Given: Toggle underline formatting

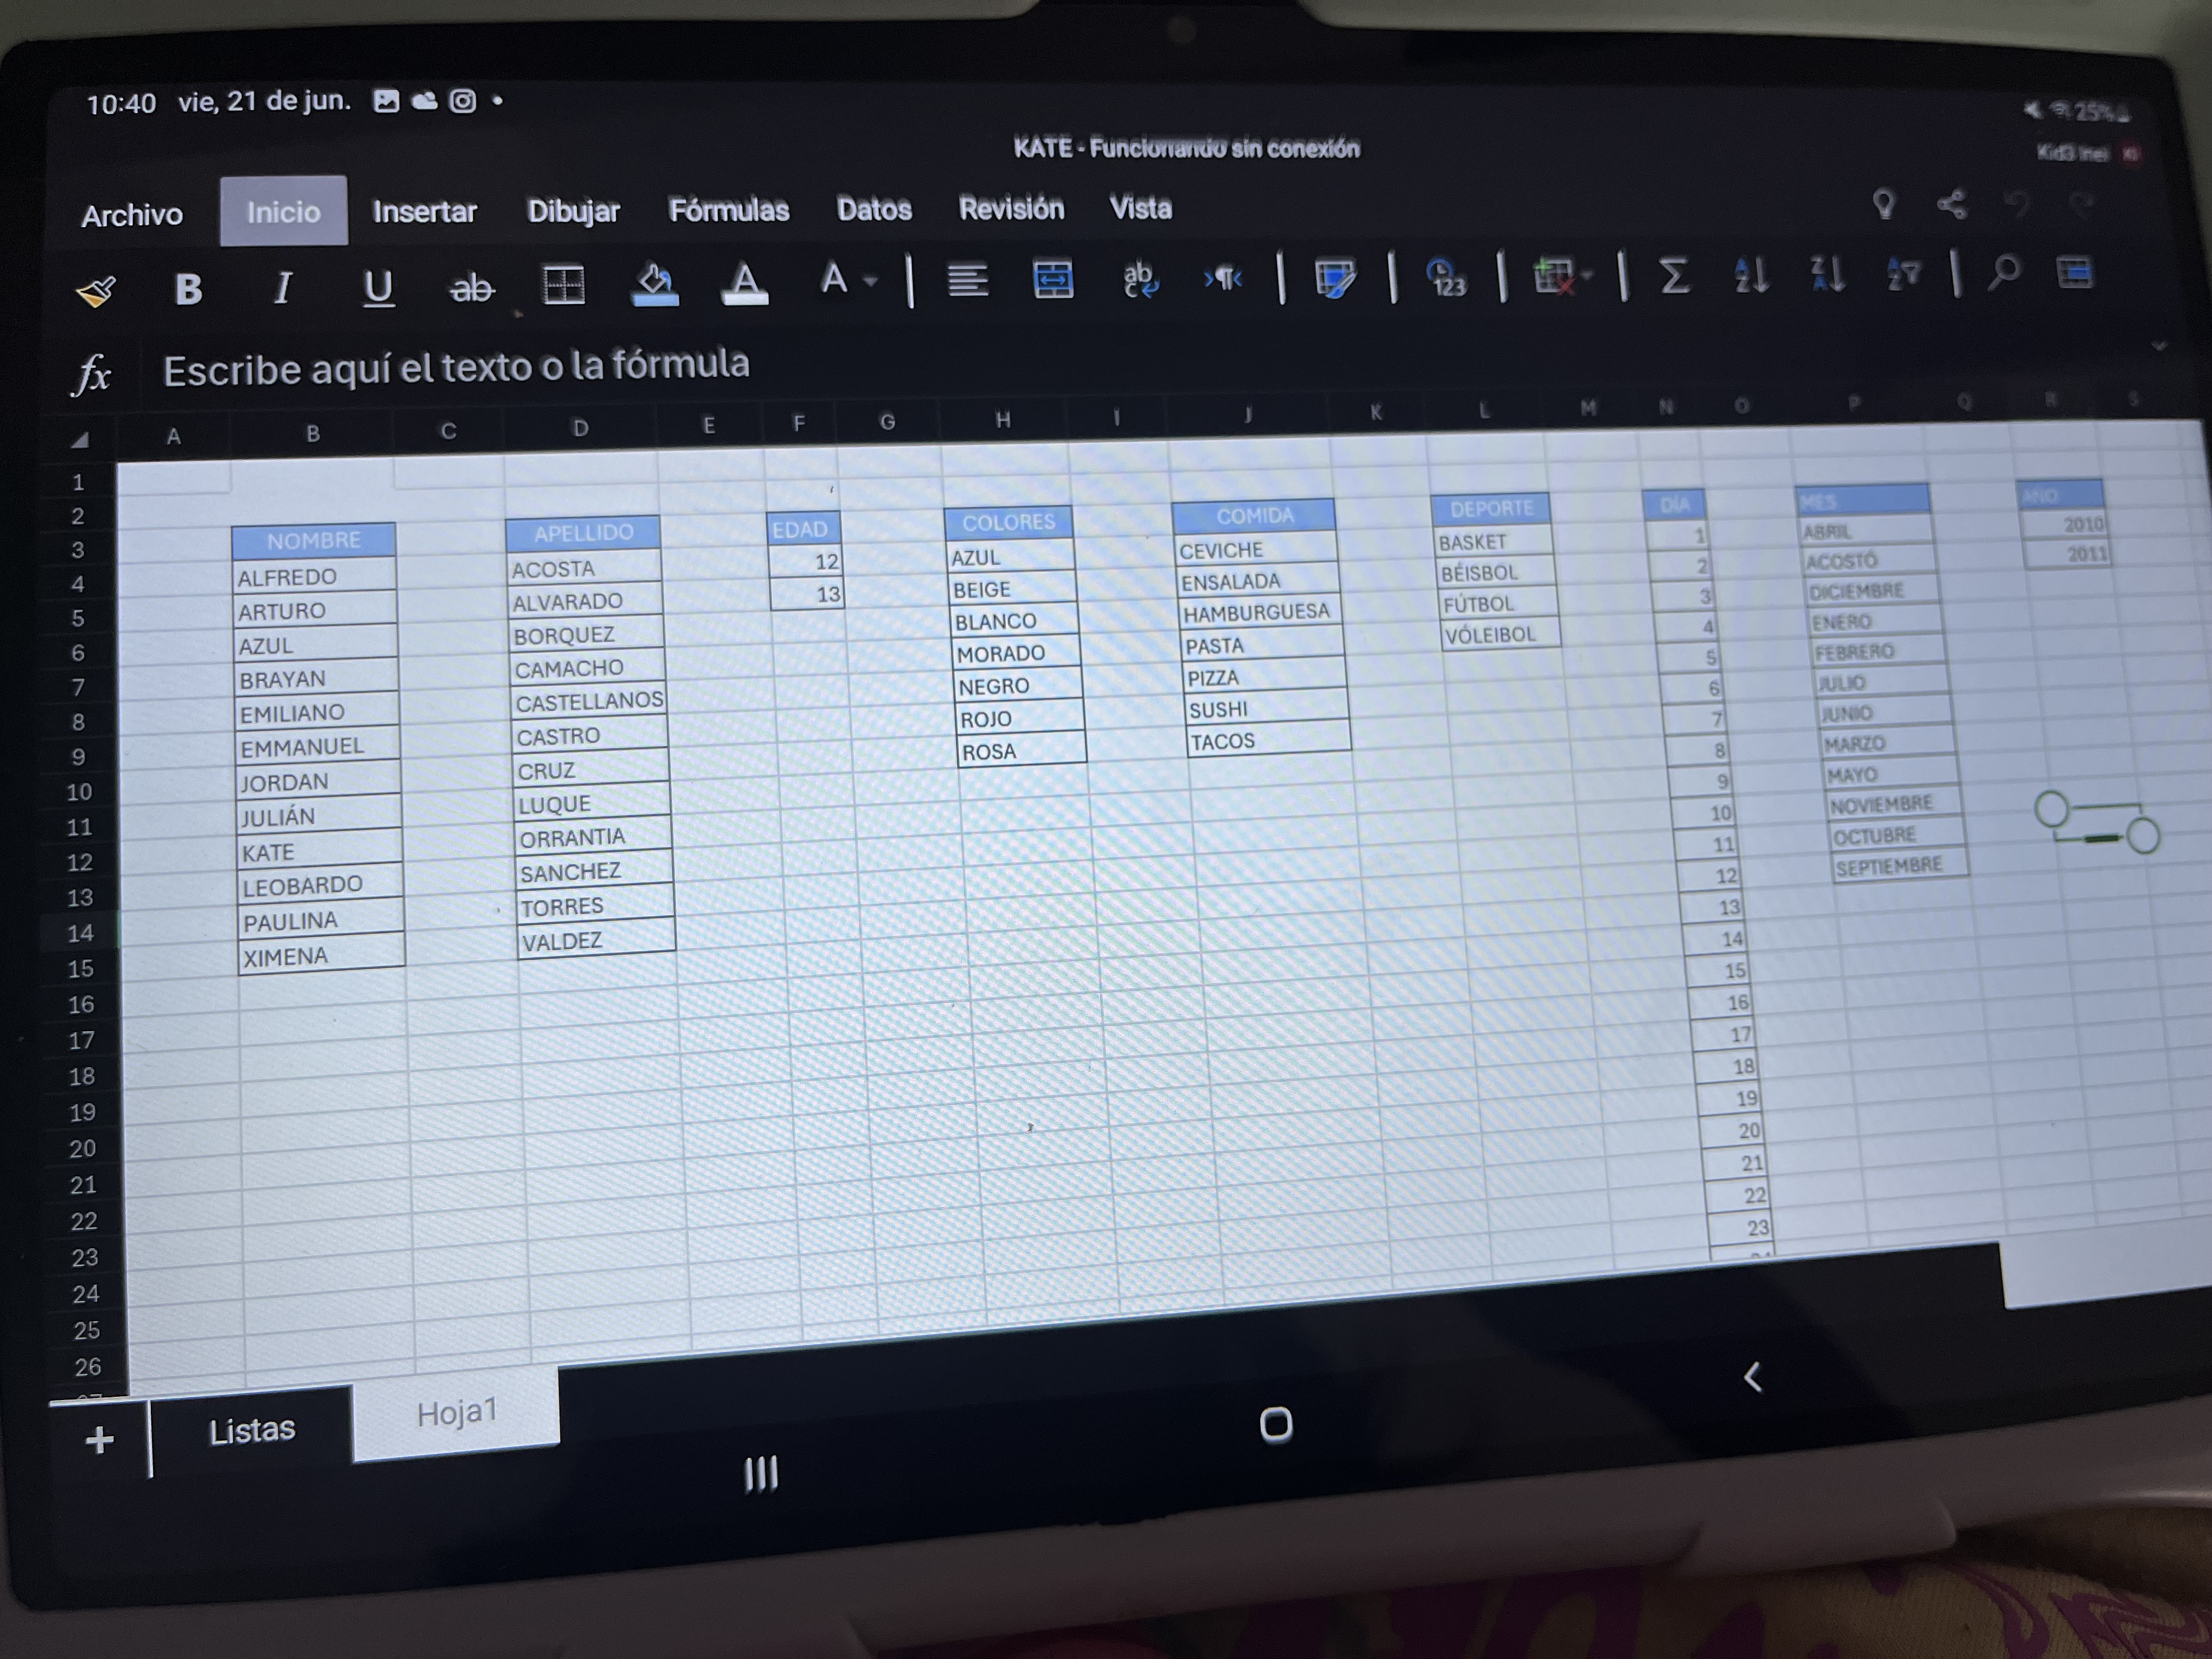Looking at the screenshot, I should click(x=377, y=288).
